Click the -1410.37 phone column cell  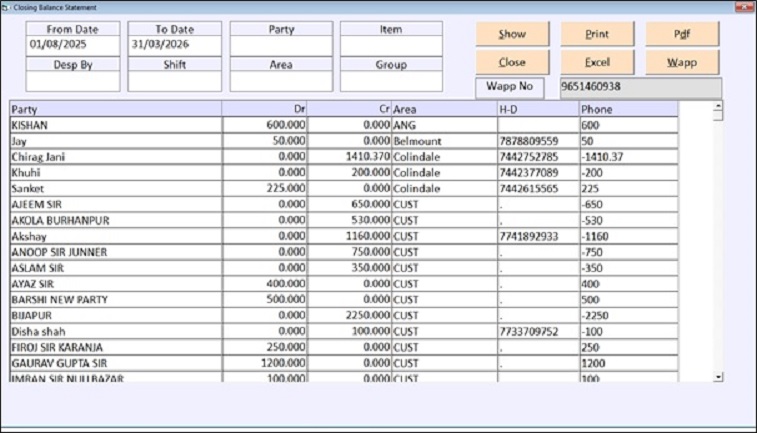click(x=629, y=157)
